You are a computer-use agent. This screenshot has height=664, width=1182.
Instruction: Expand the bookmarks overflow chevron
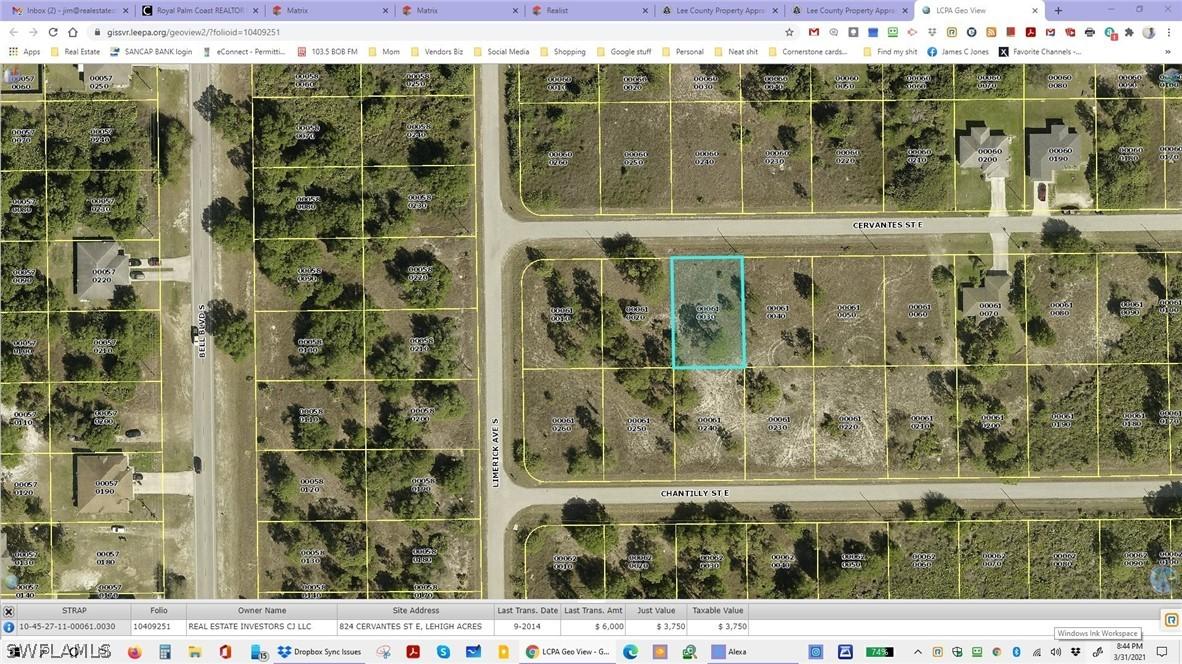coord(1166,51)
